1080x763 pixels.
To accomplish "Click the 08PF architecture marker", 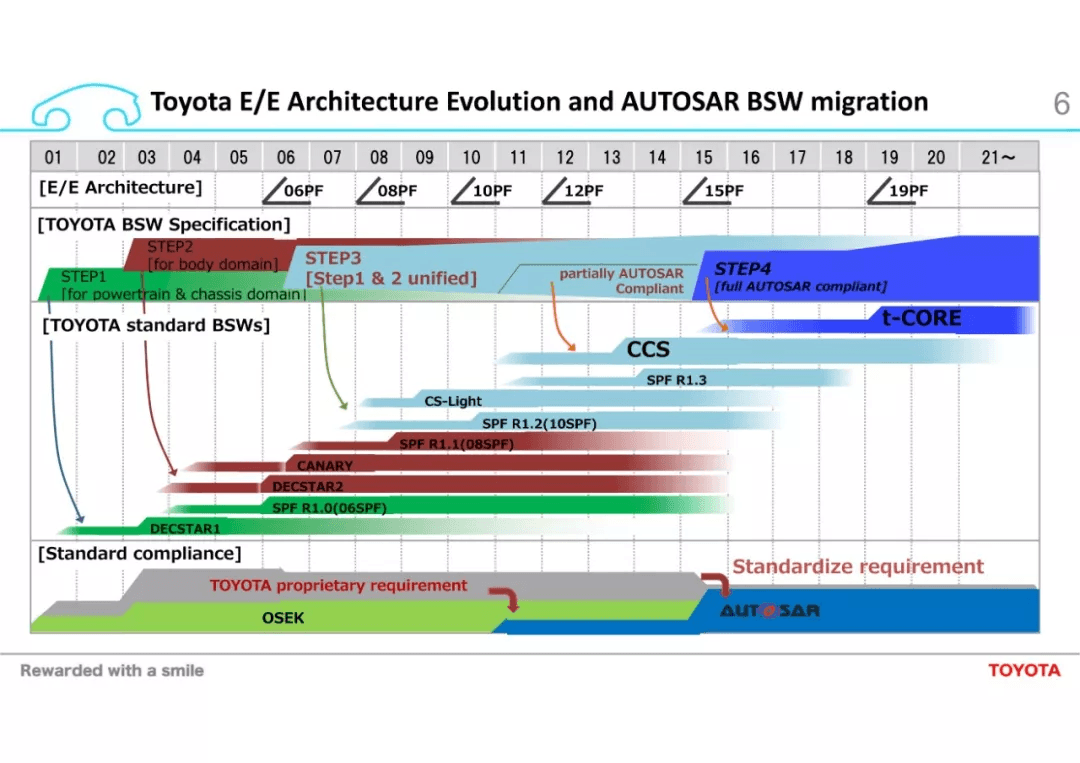I will click(387, 190).
